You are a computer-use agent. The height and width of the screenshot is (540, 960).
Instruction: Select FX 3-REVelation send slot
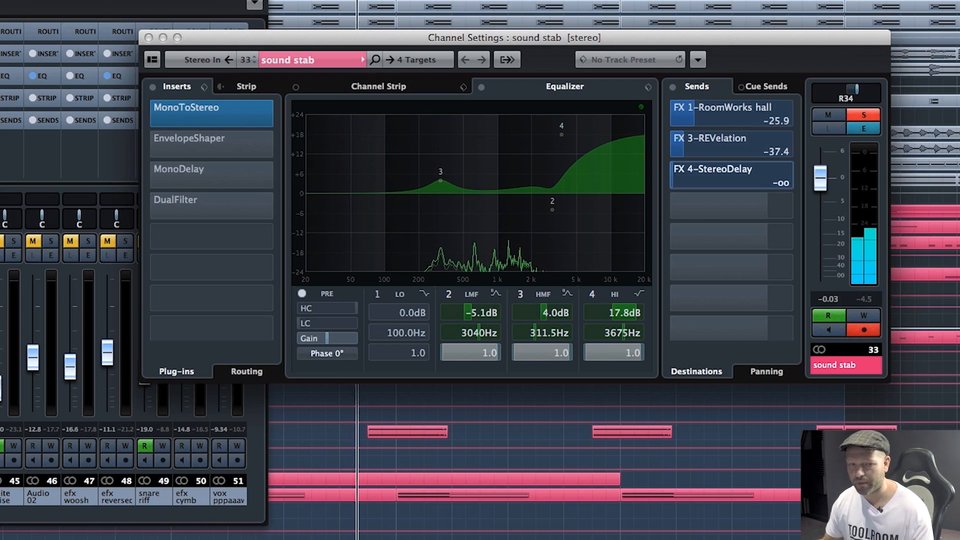coord(732,144)
